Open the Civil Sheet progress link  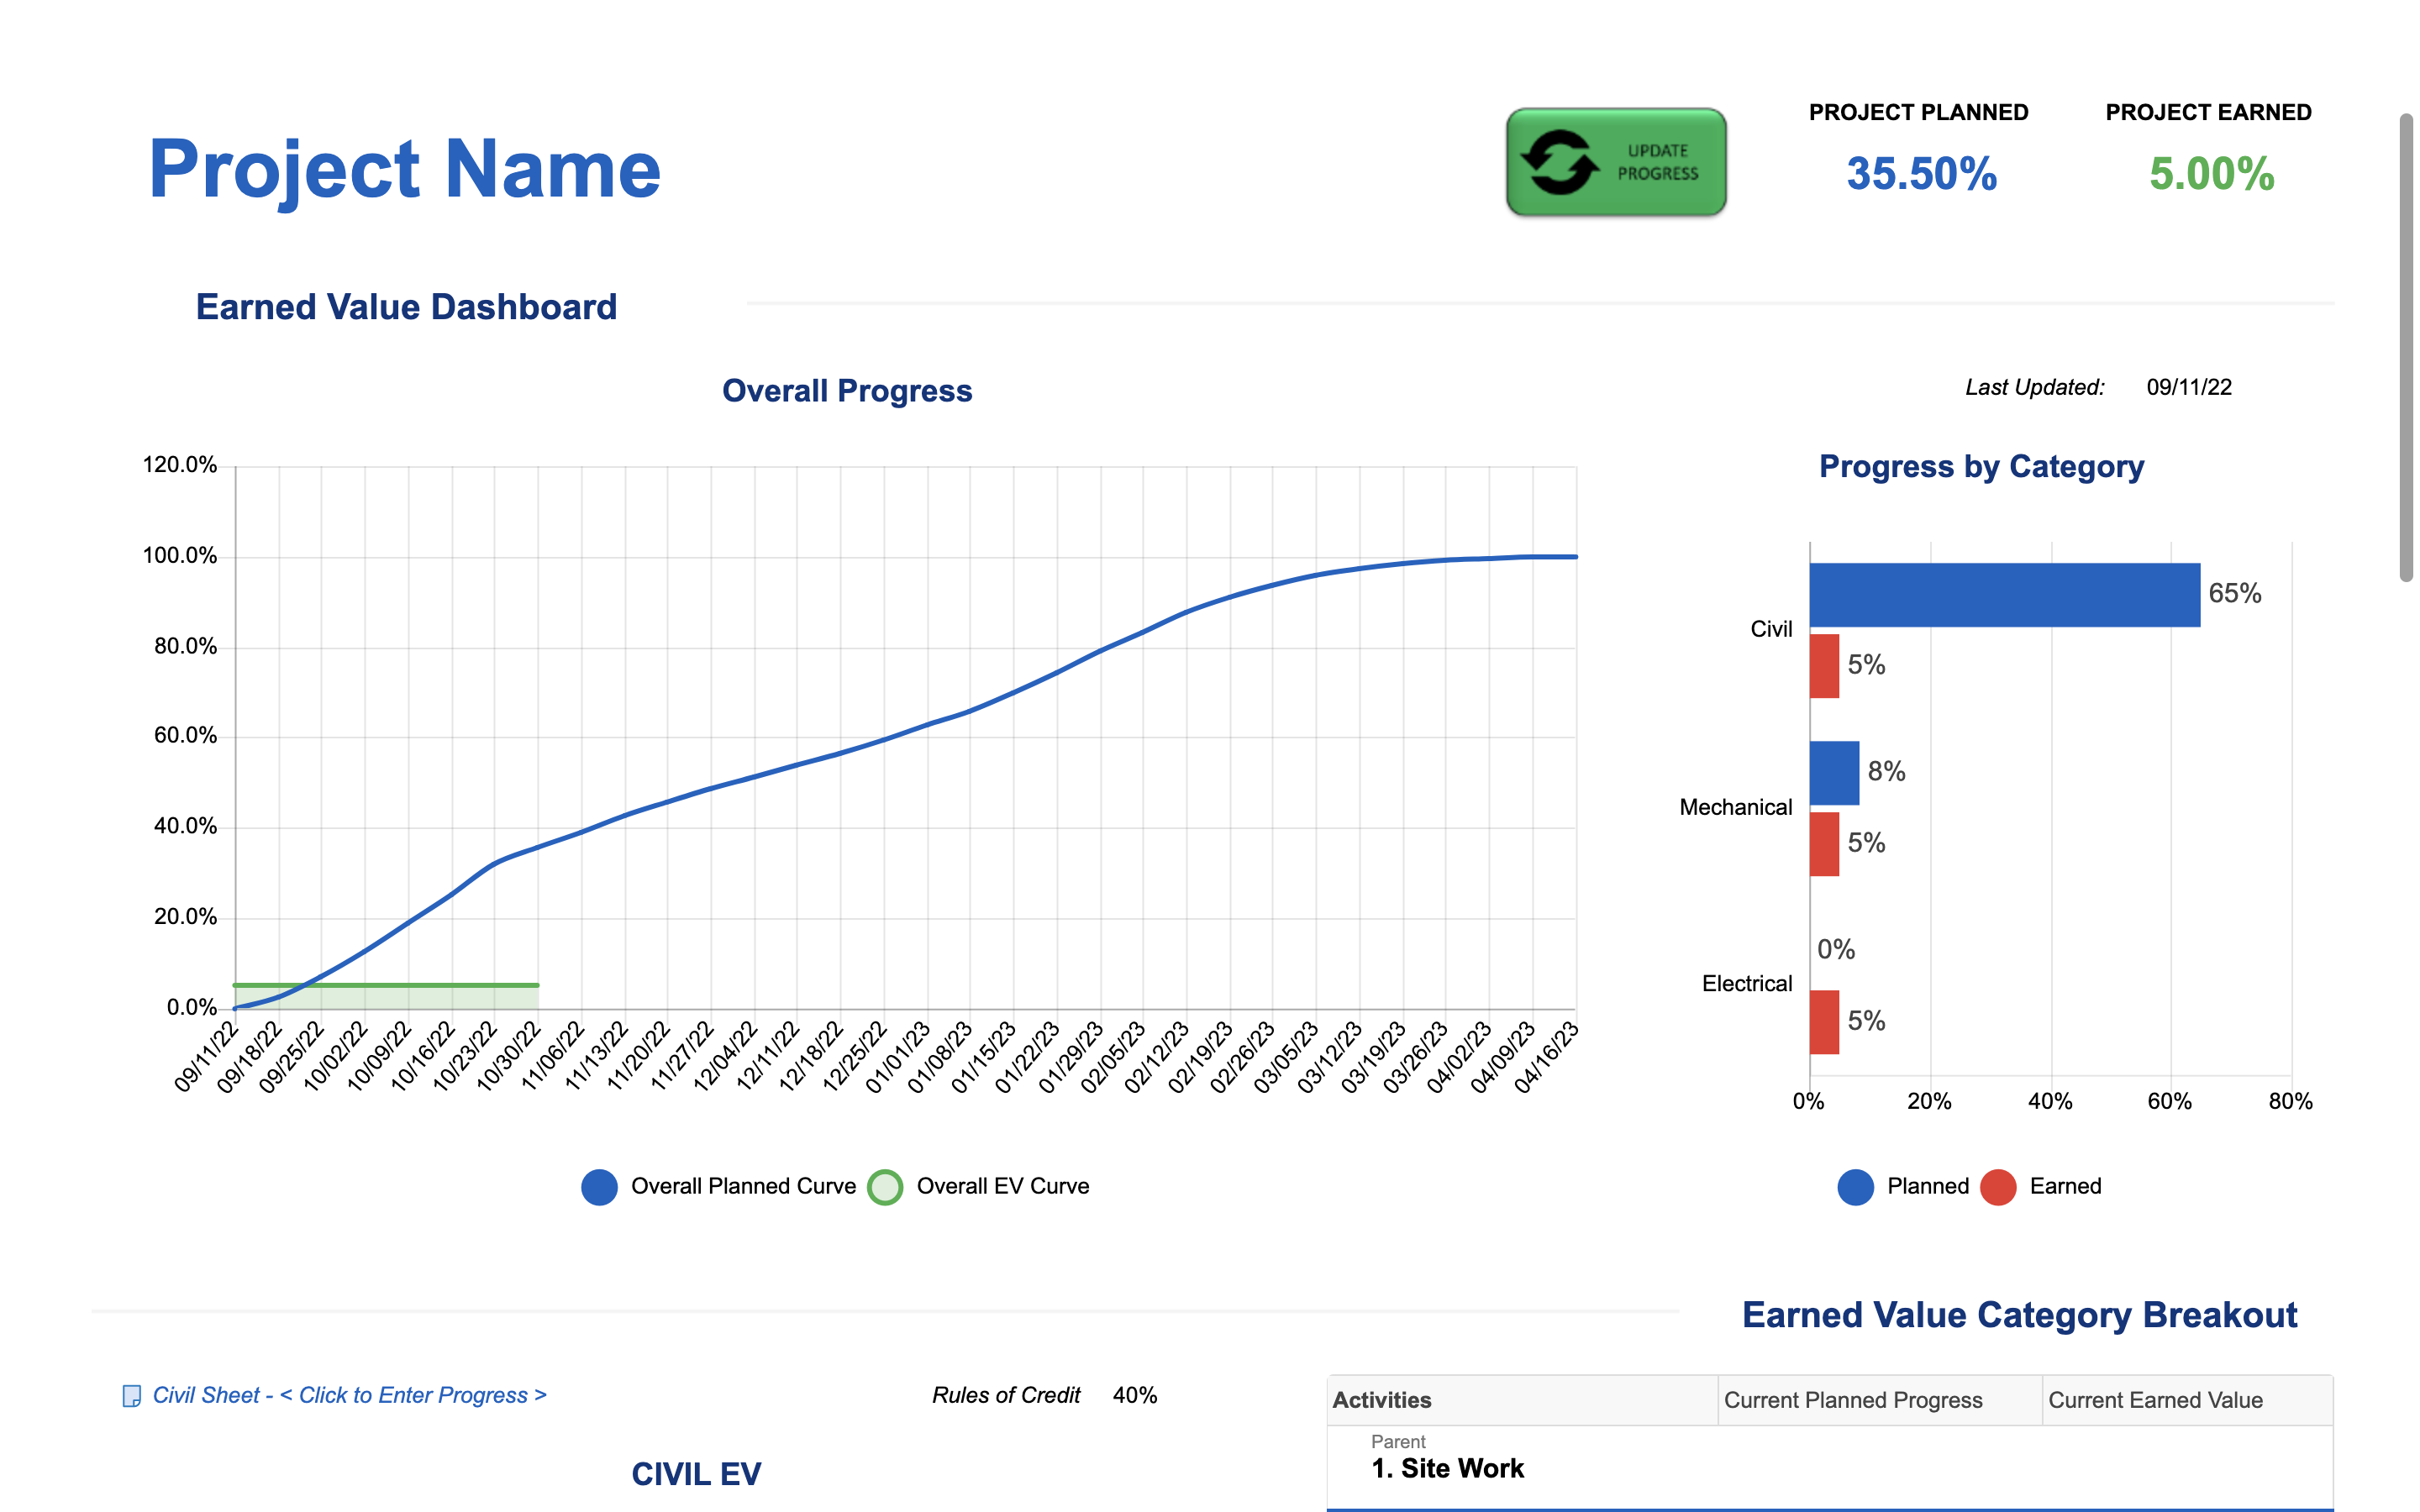click(349, 1395)
